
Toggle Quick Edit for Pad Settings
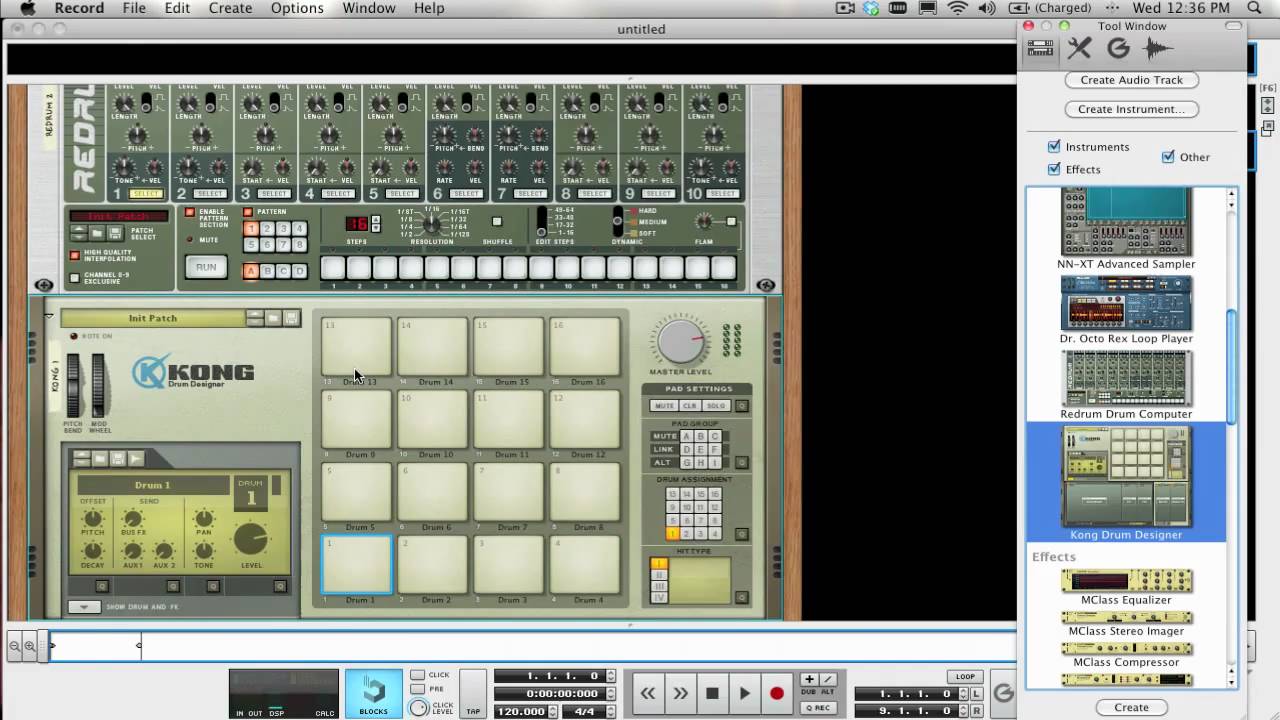click(741, 406)
